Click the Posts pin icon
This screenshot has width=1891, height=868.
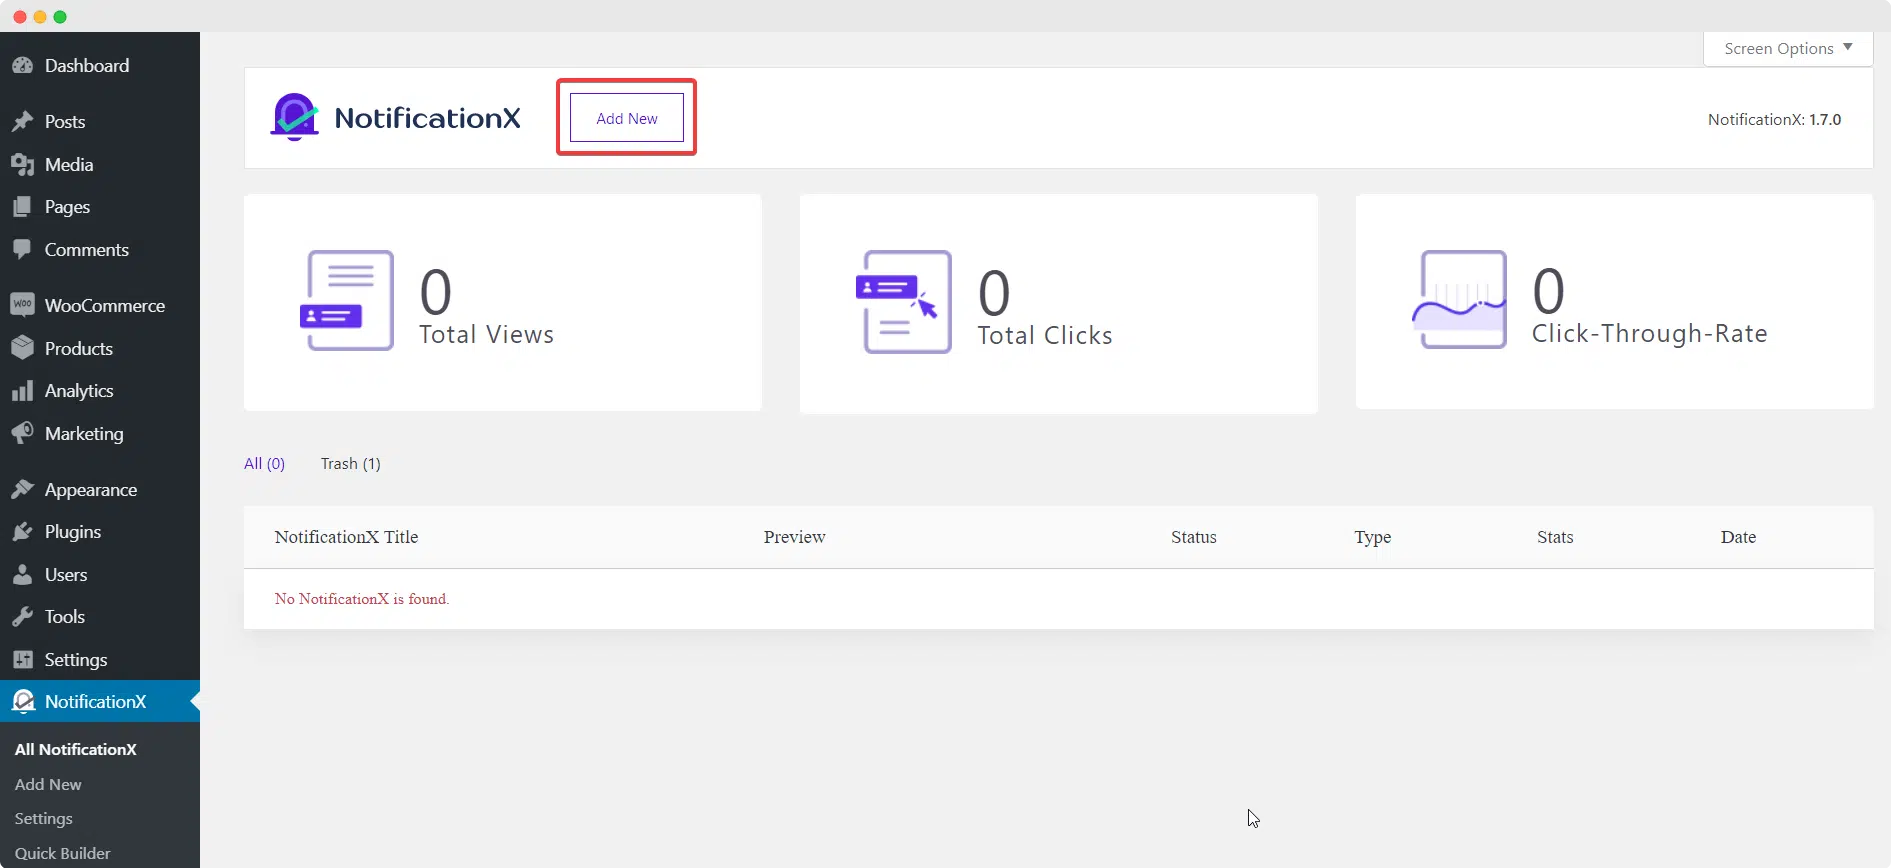pos(22,122)
